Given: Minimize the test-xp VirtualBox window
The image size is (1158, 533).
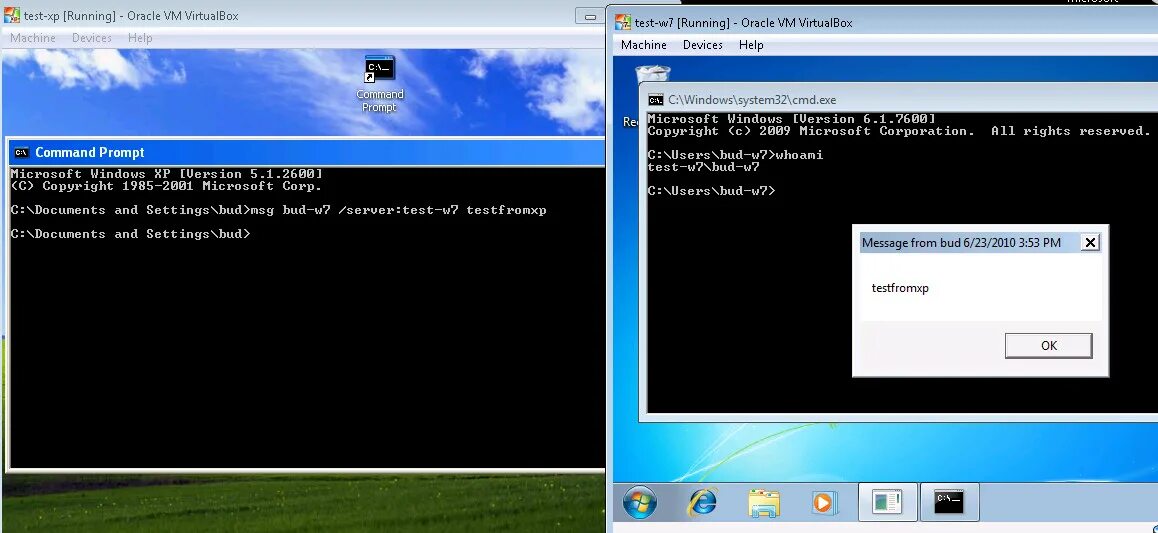Looking at the screenshot, I should pyautogui.click(x=590, y=16).
